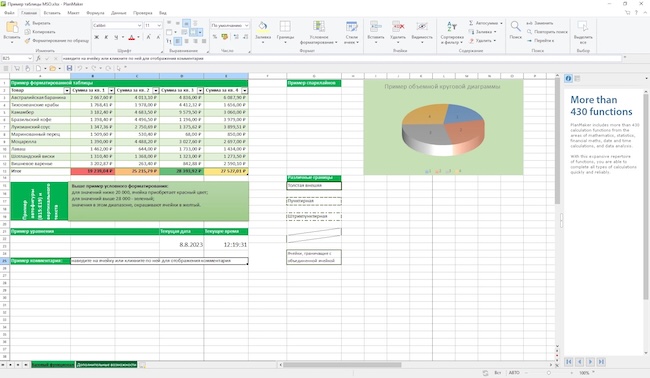Screen dimensions: 650x378
Task: Open Conditional Formatting (Условное форматирование)
Action: [319, 32]
